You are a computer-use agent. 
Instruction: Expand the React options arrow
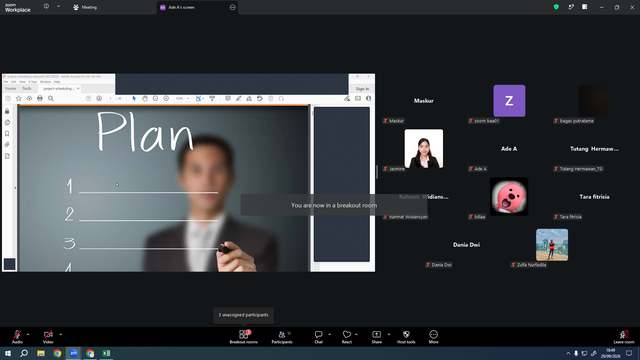click(356, 334)
